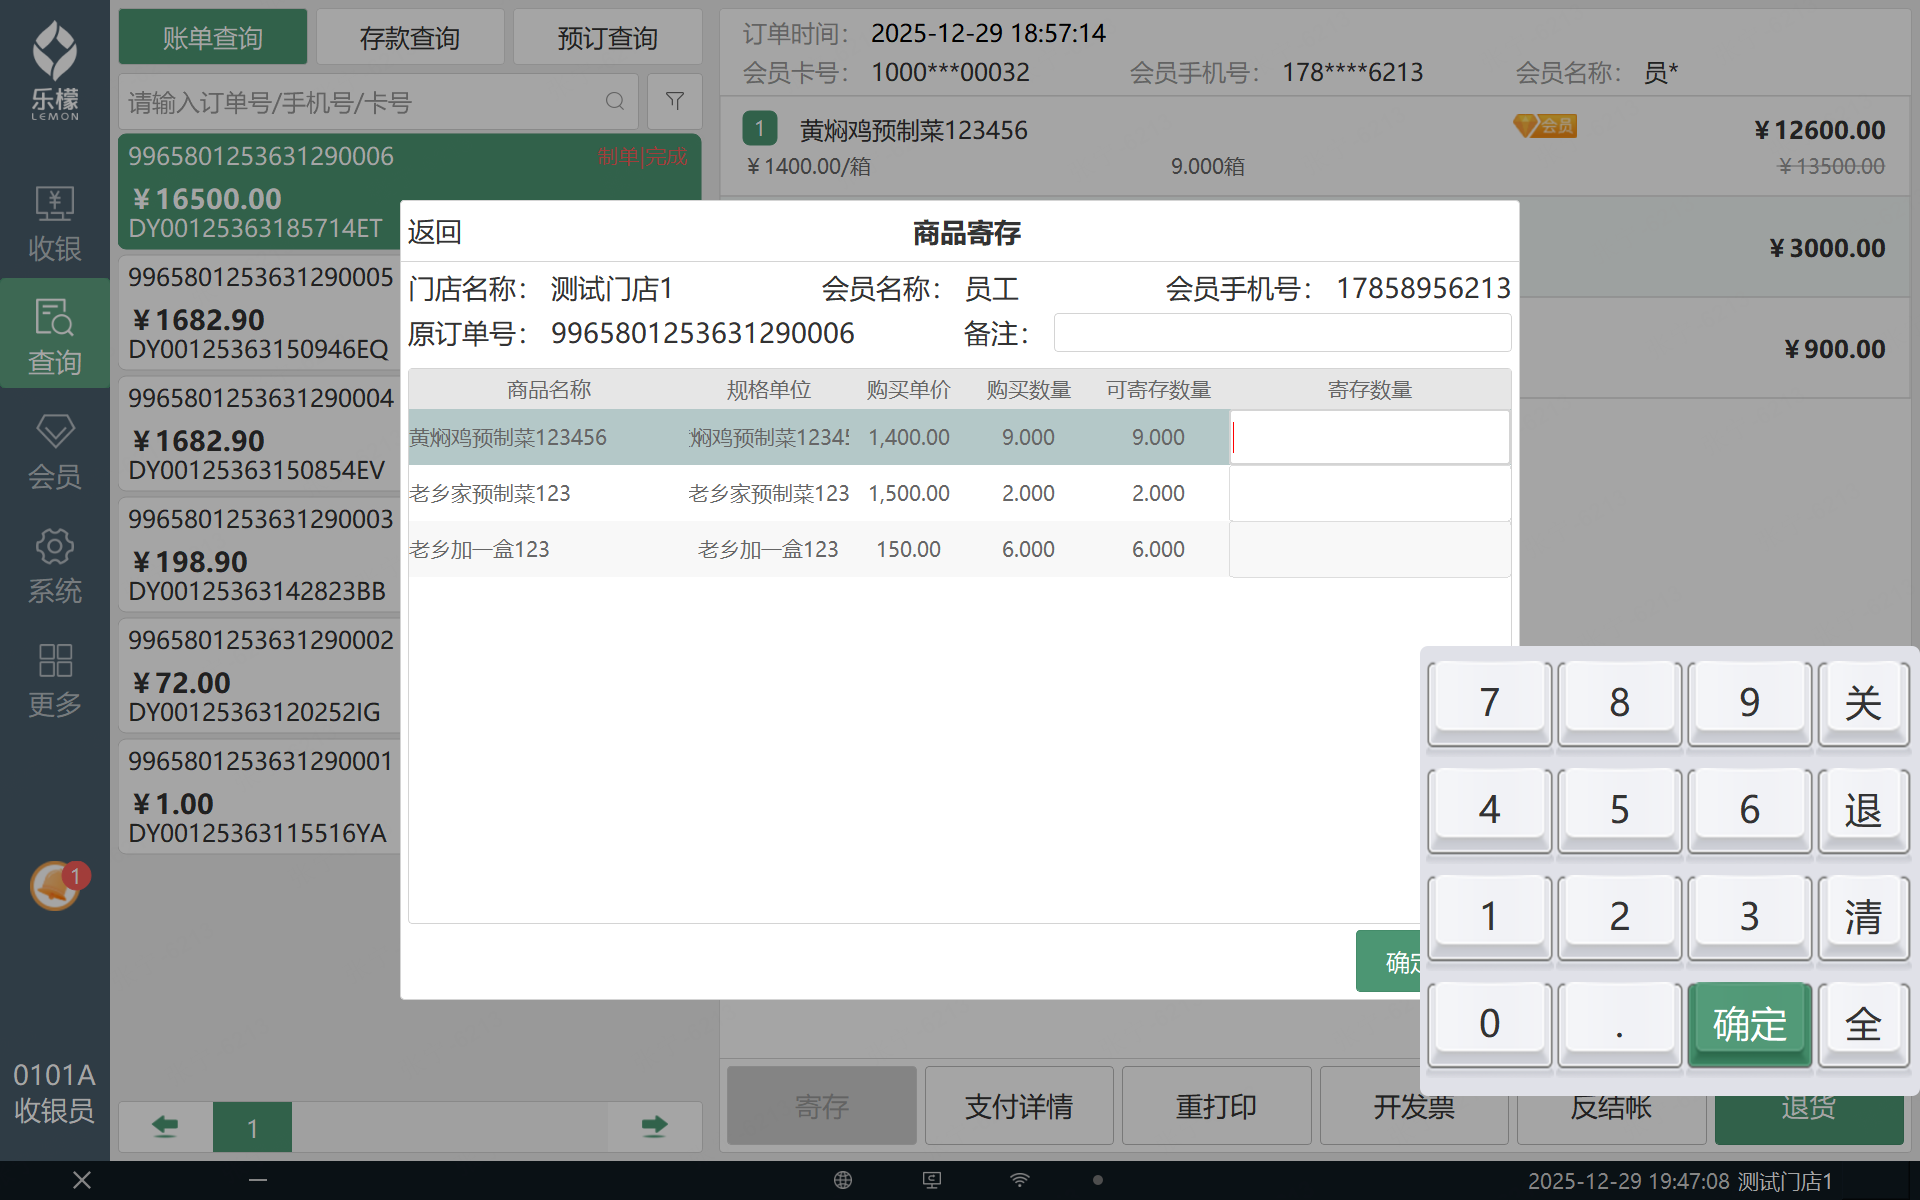1920x1200 pixels.
Task: Go to next page with right arrow
Action: click(654, 1127)
